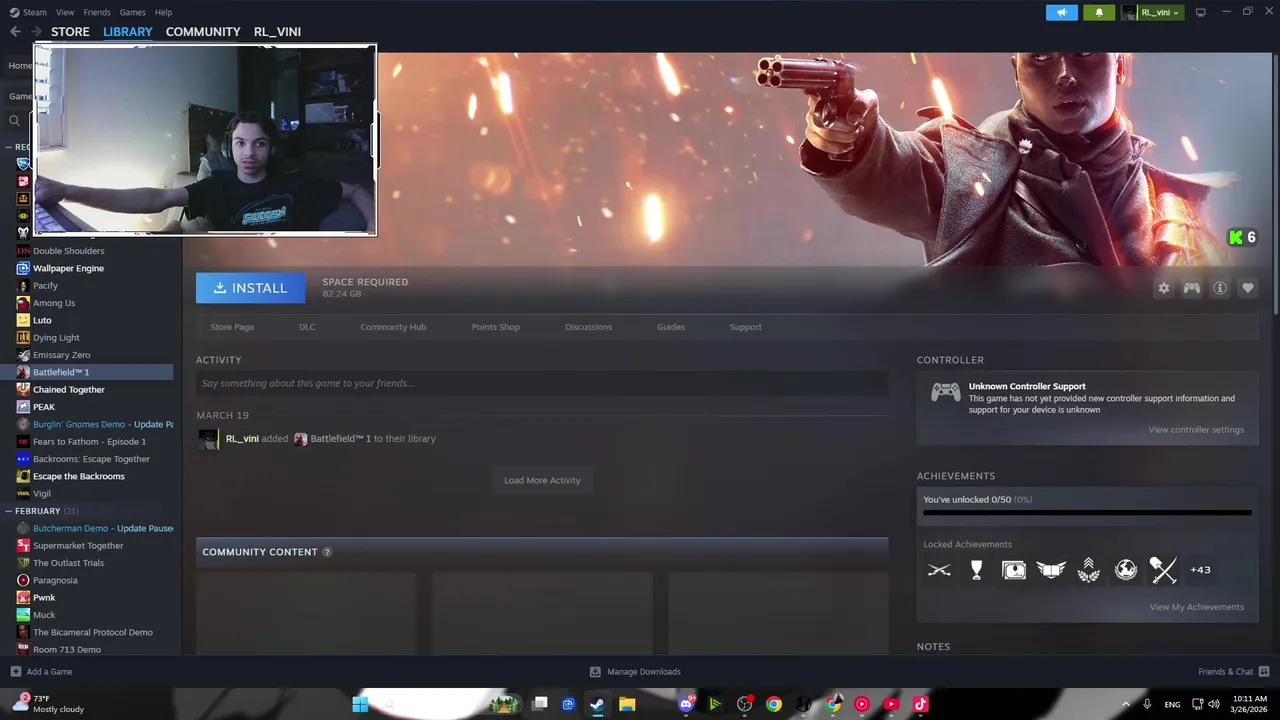Click the PEAK game icon
The image size is (1280, 720).
coord(23,407)
